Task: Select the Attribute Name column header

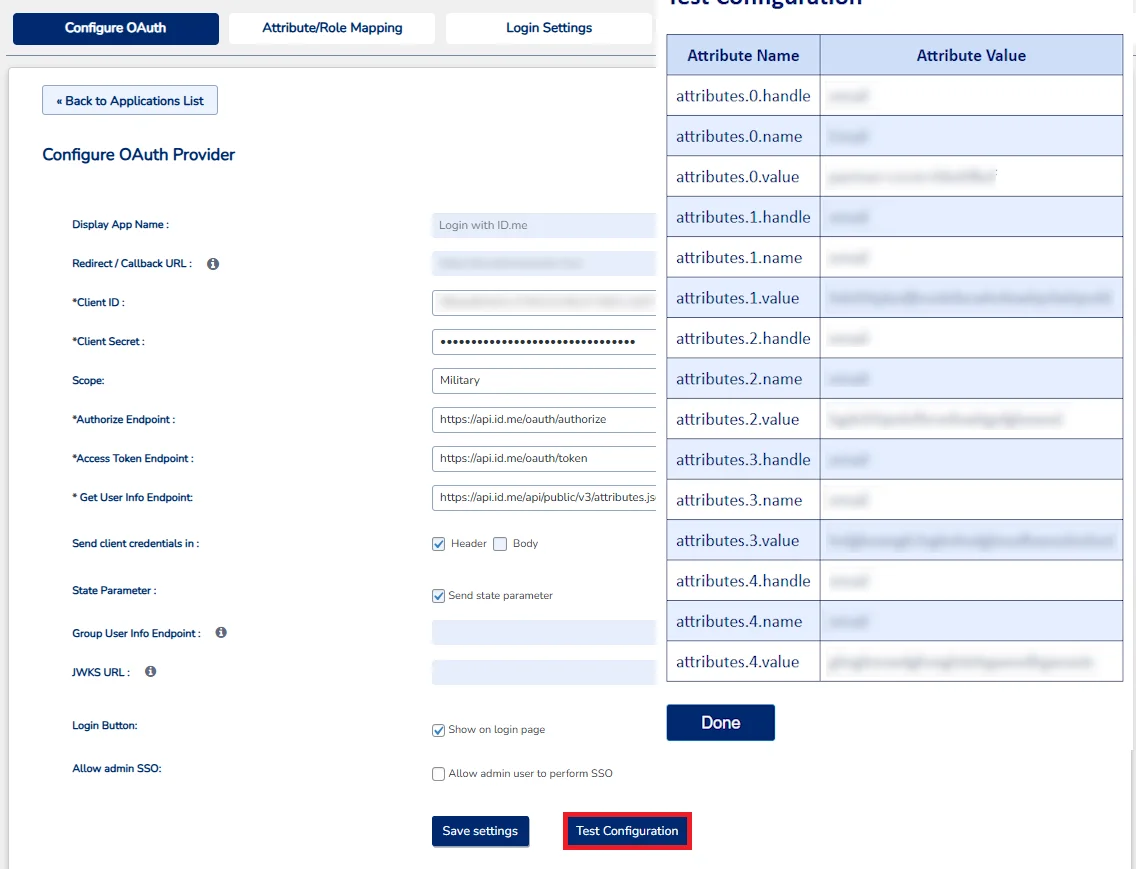Action: pyautogui.click(x=743, y=55)
